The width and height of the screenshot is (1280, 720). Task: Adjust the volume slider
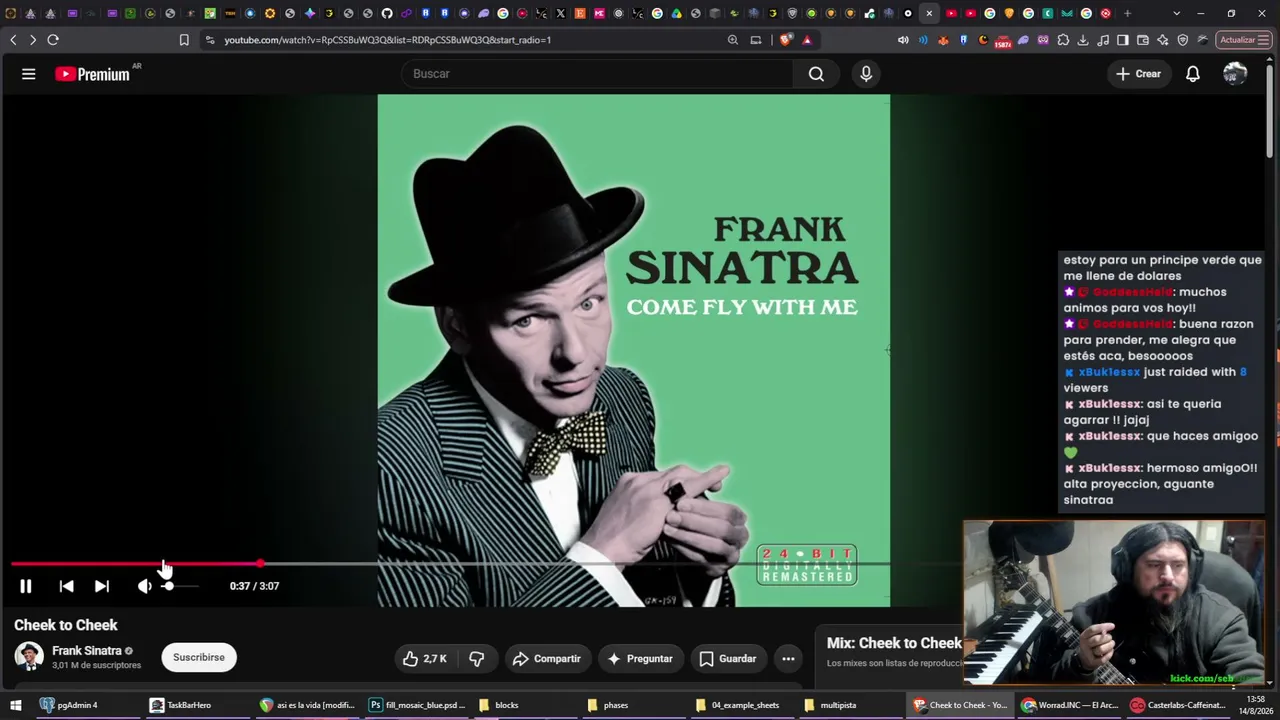coord(180,586)
